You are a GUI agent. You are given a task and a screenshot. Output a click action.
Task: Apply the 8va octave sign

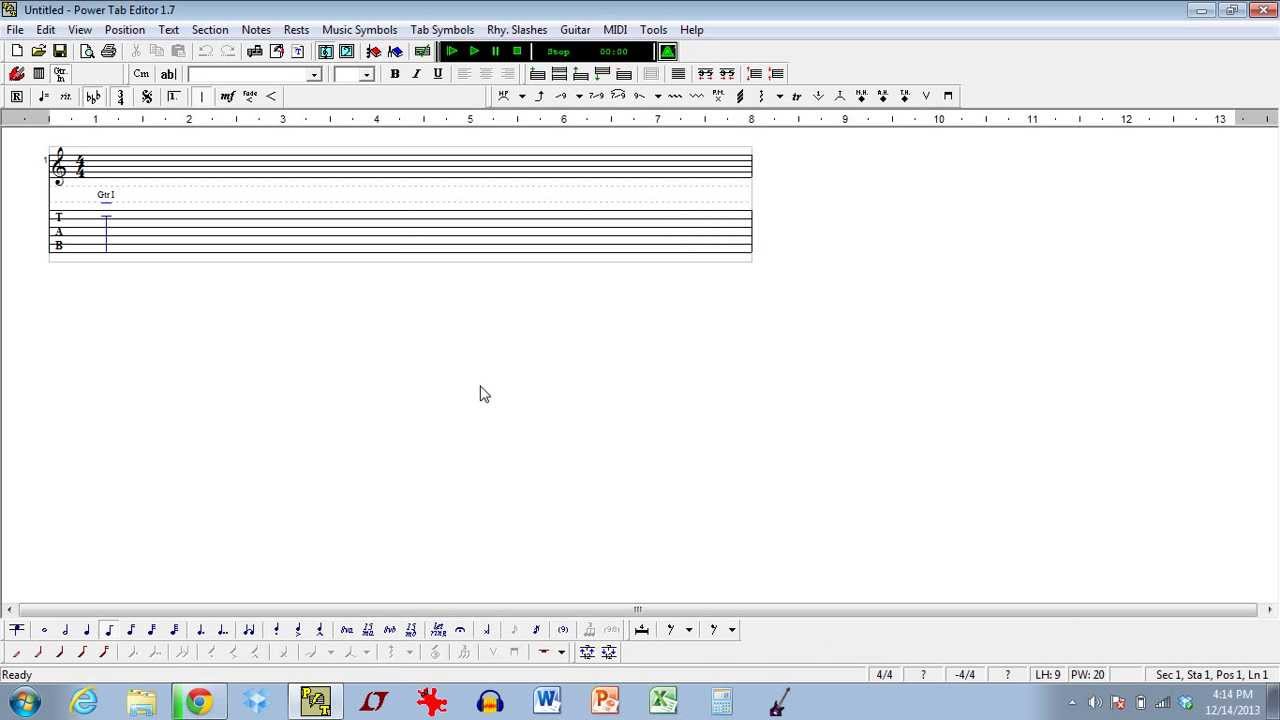pos(347,630)
